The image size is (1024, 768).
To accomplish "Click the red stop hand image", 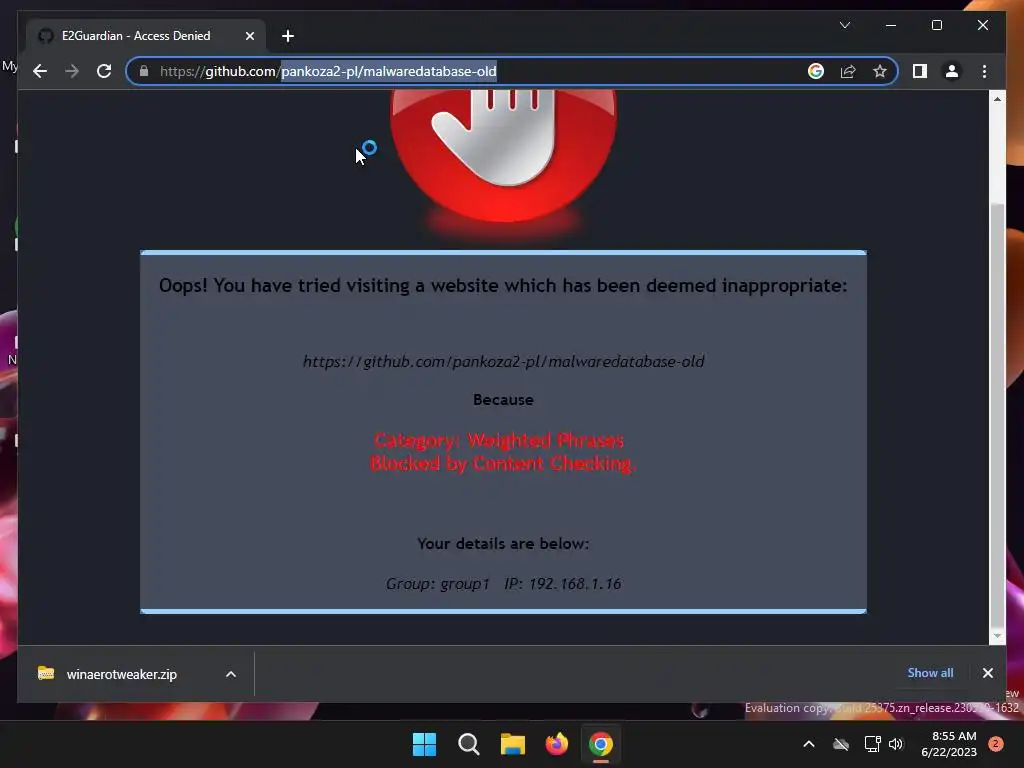I will click(x=504, y=157).
